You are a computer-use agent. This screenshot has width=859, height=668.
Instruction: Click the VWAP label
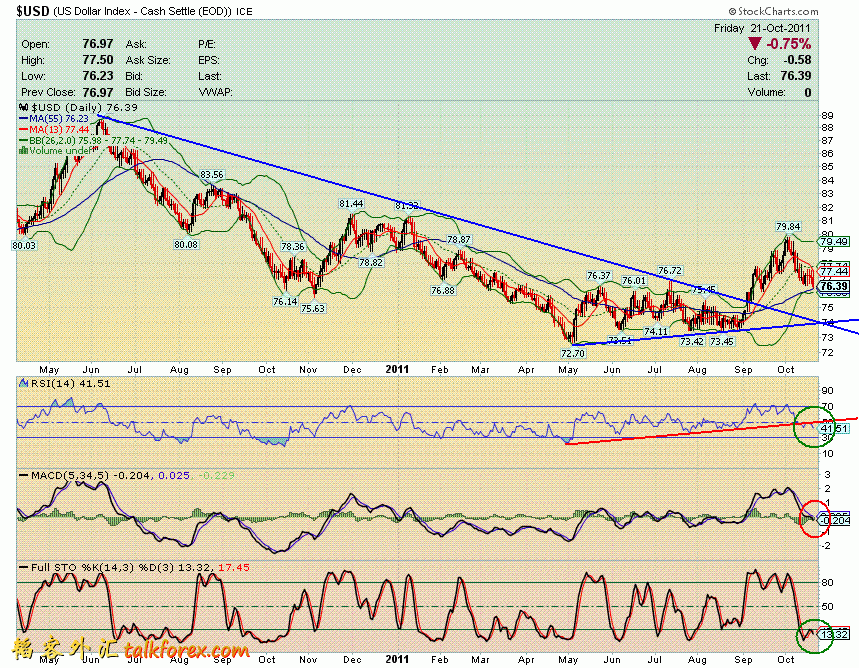215,92
